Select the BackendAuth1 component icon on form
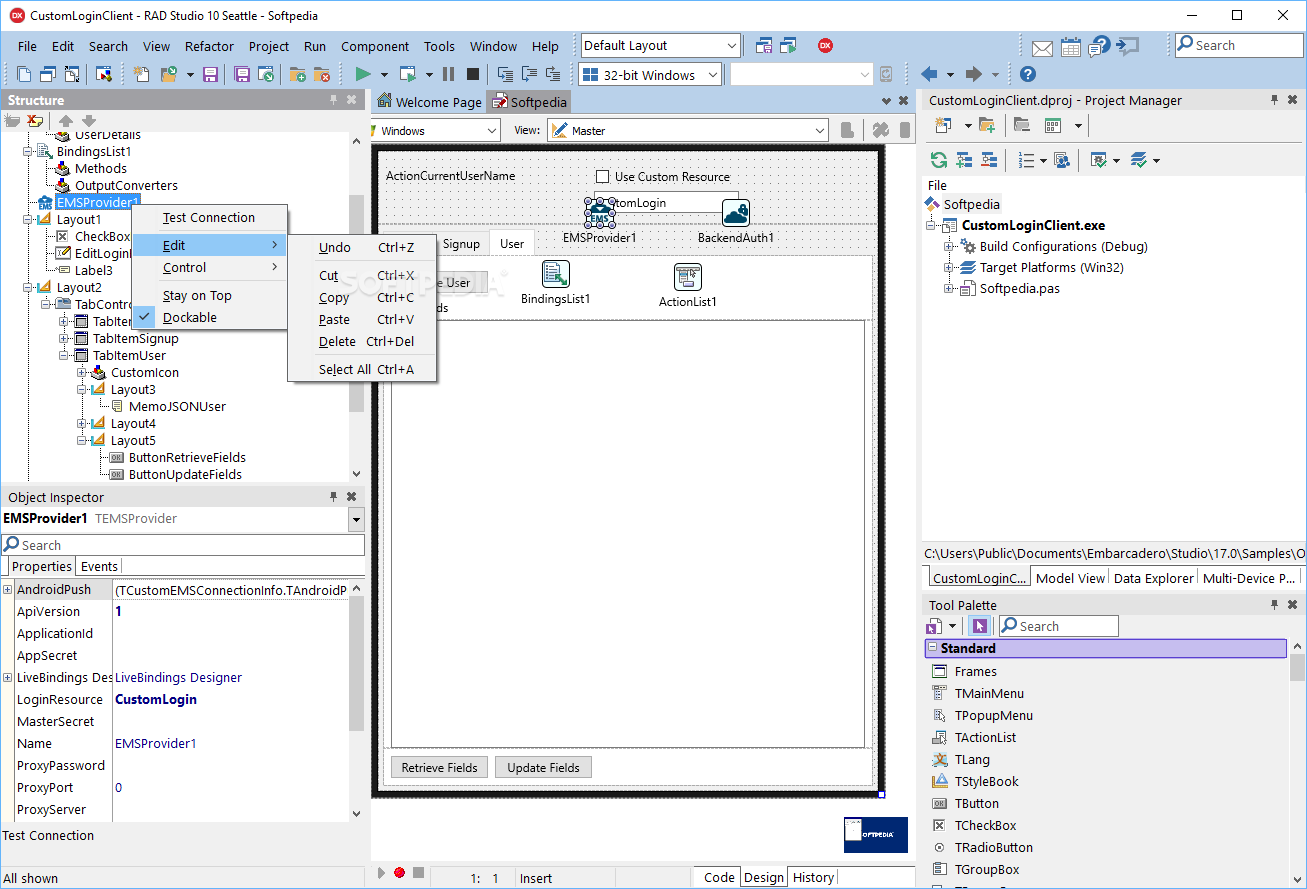Image resolution: width=1307 pixels, height=889 pixels. [x=736, y=213]
